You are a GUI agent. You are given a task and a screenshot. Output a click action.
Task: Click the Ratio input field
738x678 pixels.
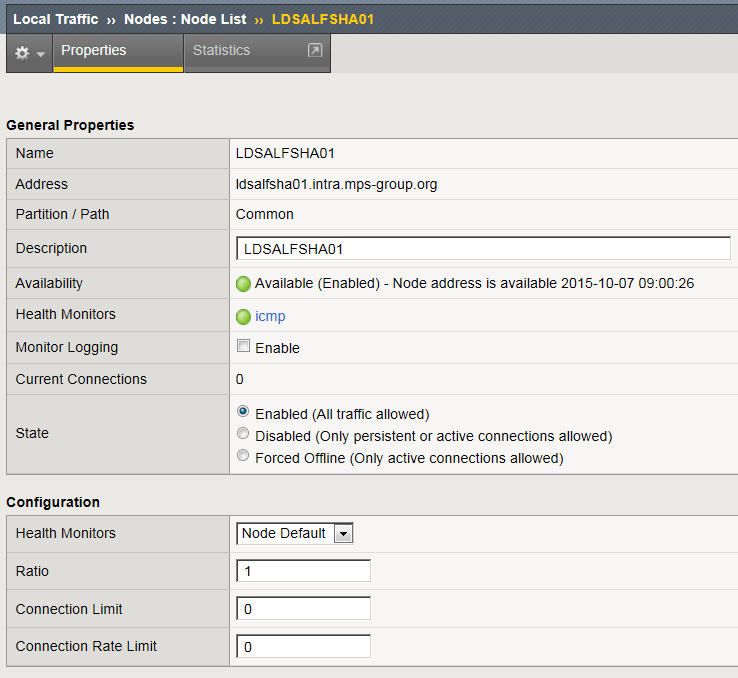303,571
